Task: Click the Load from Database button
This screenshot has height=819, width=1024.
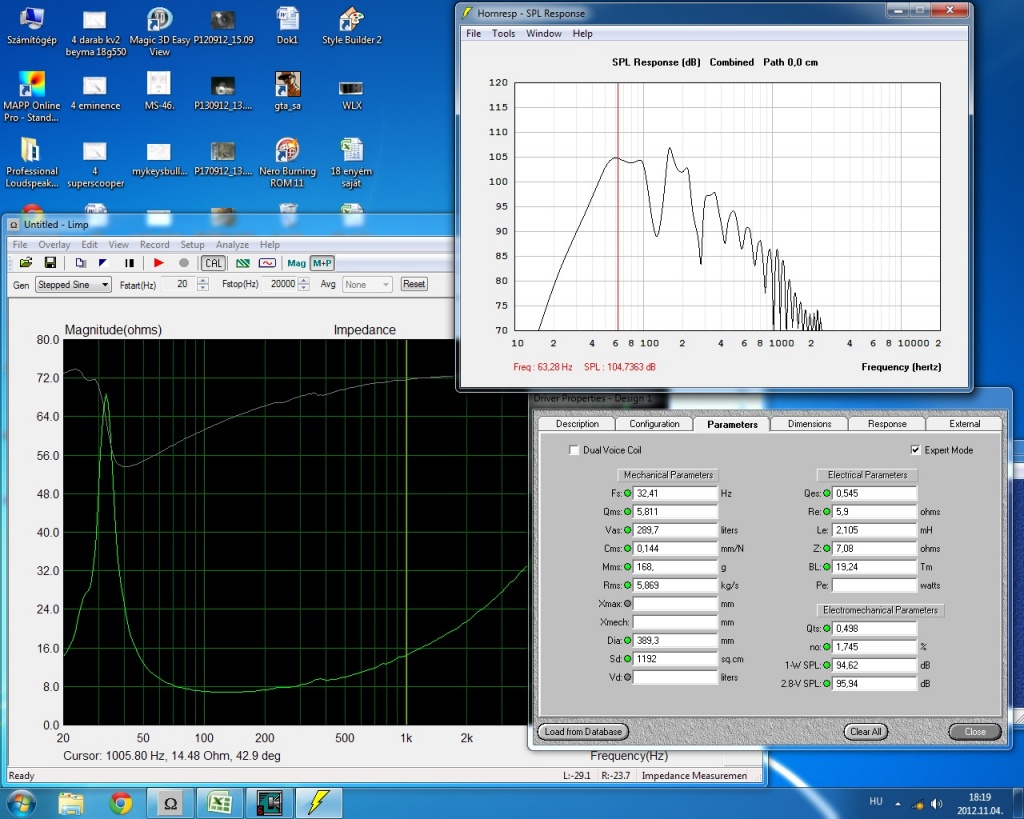Action: (x=584, y=731)
